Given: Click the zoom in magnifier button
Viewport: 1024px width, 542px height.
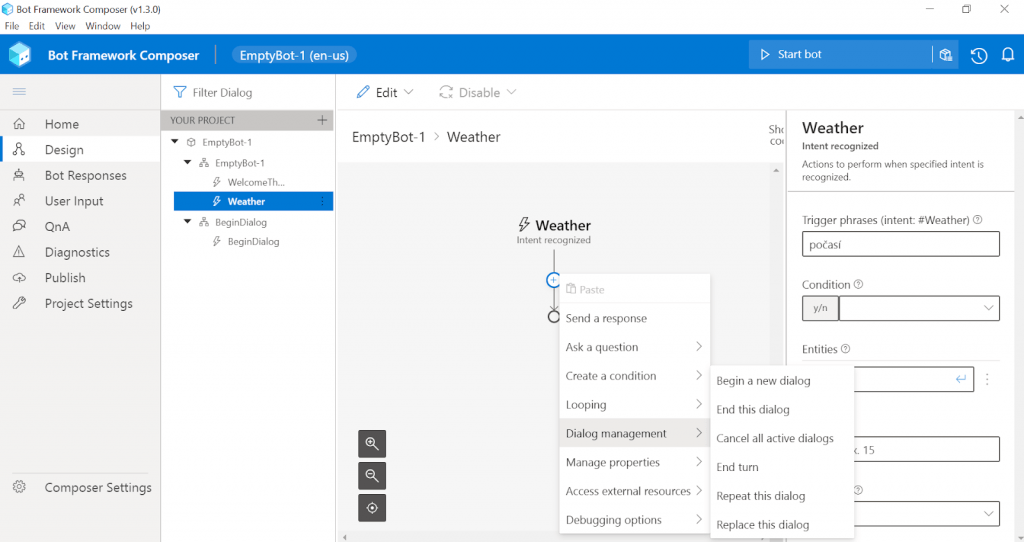Looking at the screenshot, I should (372, 444).
